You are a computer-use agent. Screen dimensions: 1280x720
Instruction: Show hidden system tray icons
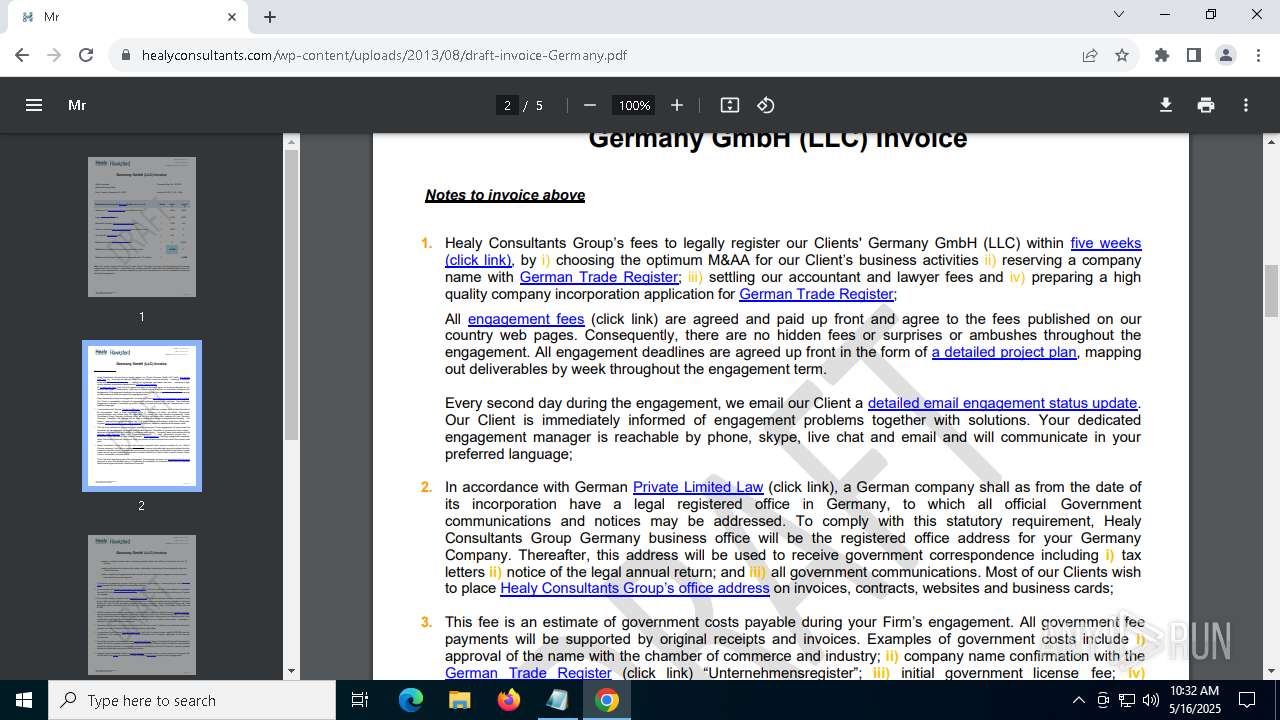pyautogui.click(x=1078, y=700)
